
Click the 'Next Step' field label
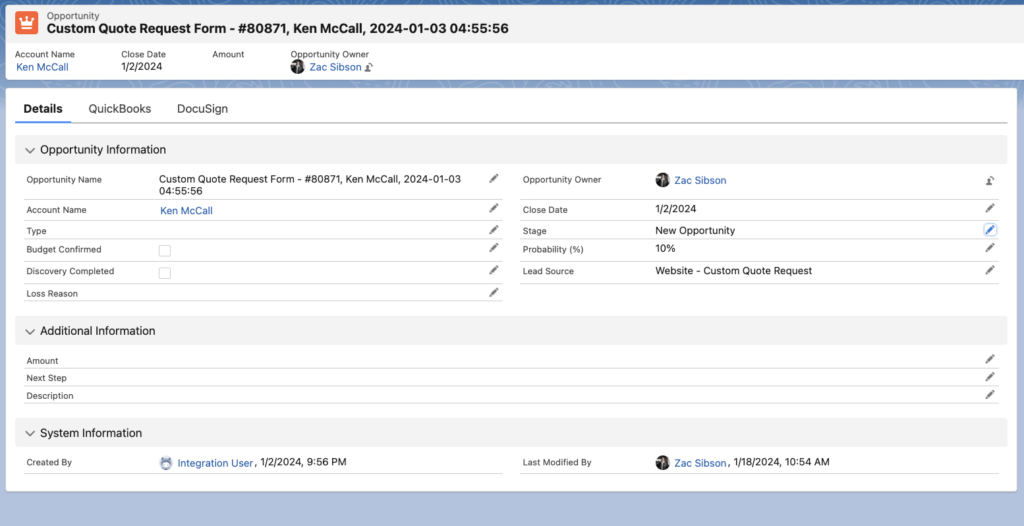coord(46,378)
